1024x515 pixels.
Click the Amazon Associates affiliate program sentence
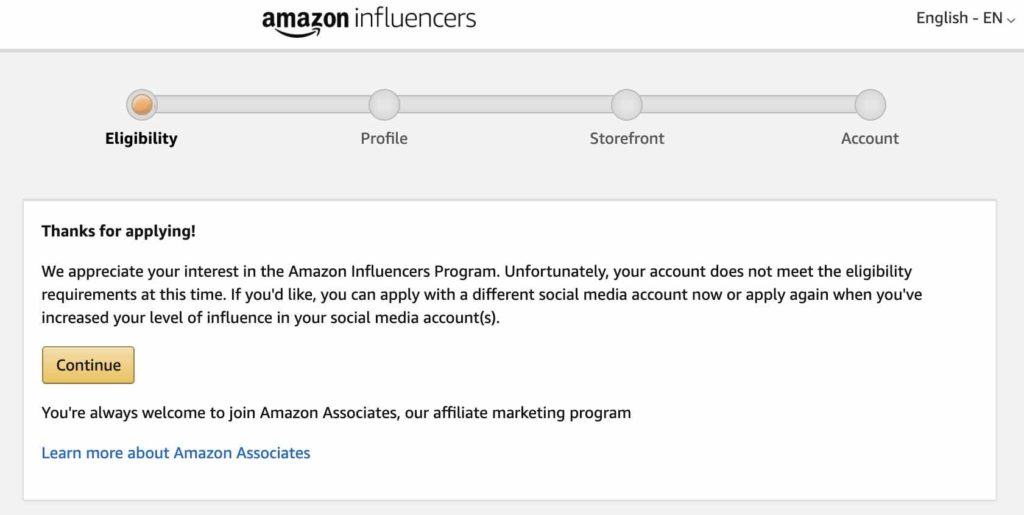[x=336, y=413]
